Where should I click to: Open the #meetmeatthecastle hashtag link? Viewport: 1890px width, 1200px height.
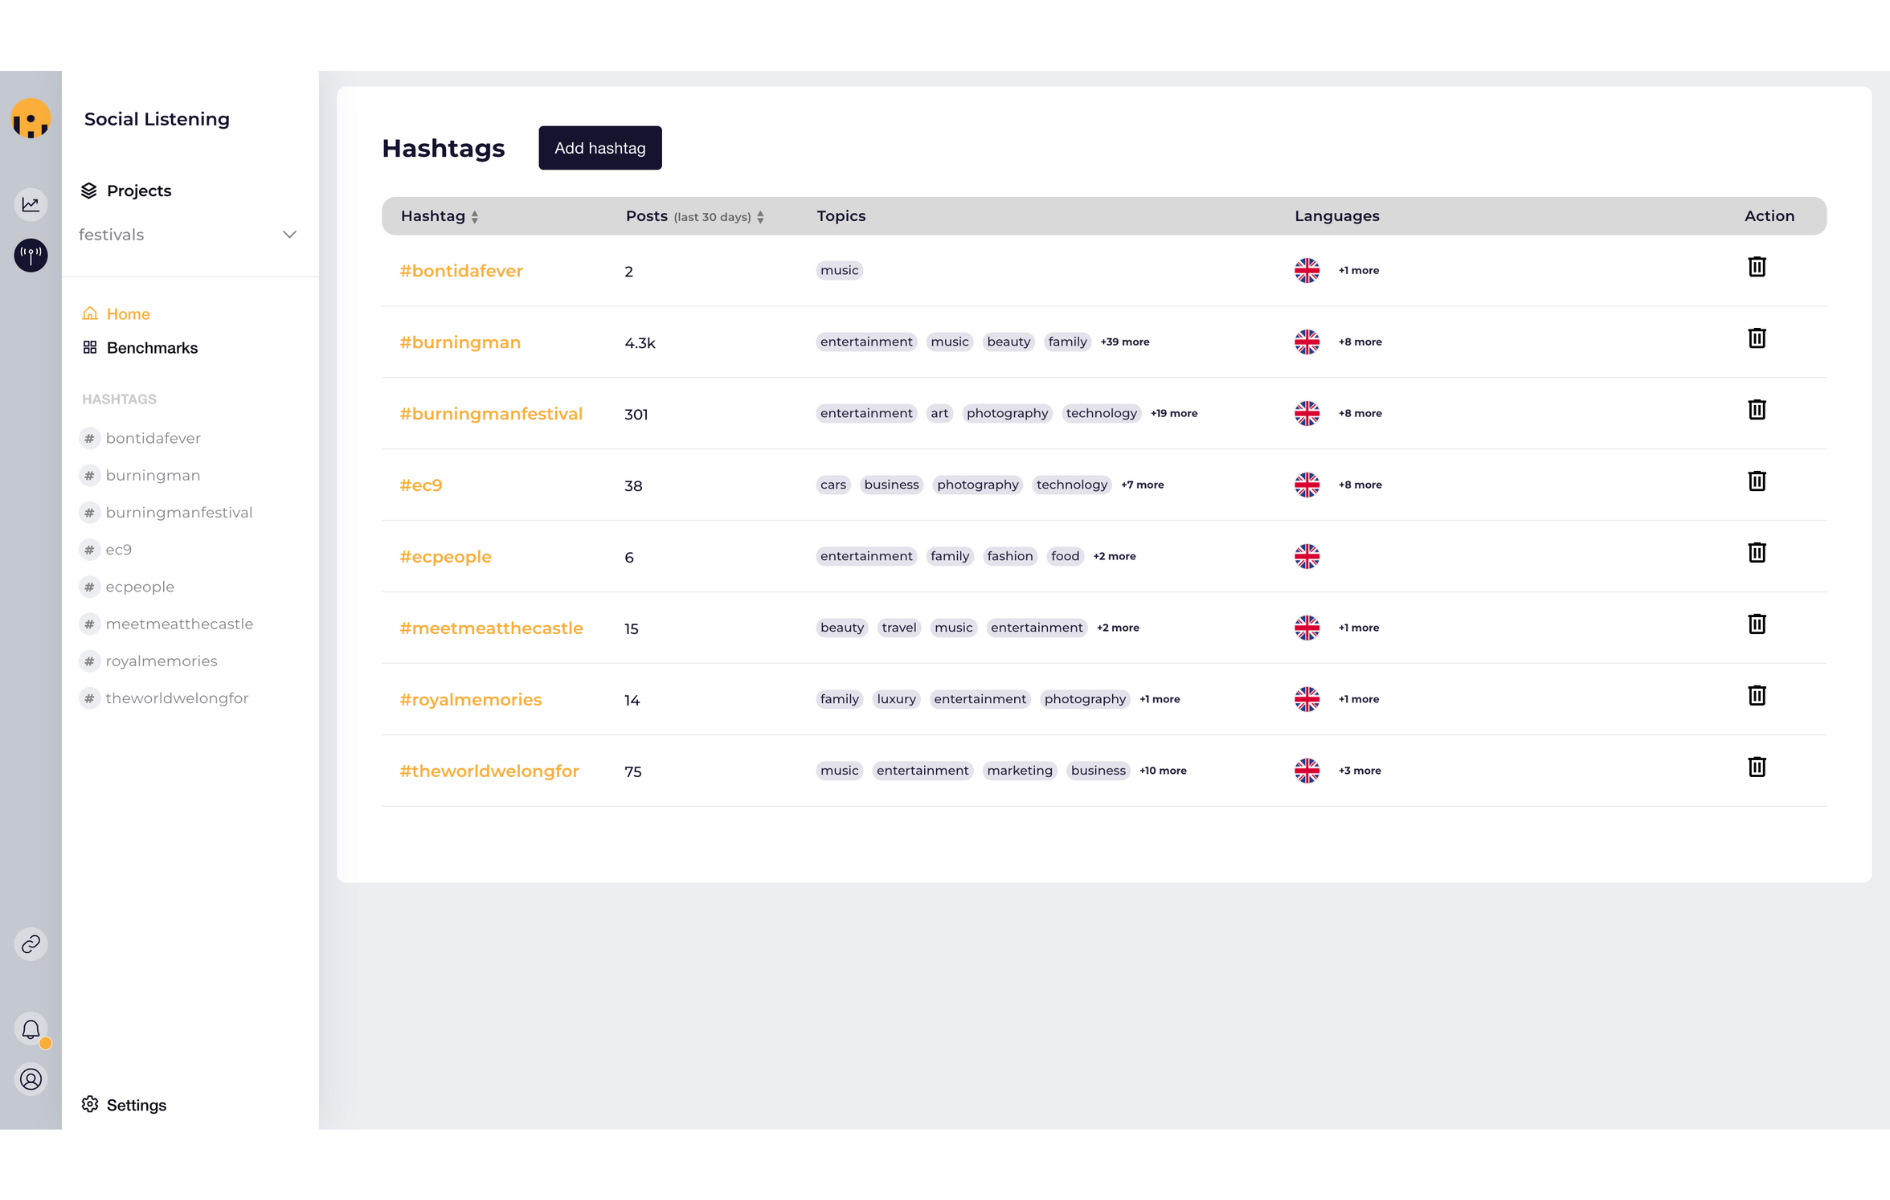[x=491, y=628]
